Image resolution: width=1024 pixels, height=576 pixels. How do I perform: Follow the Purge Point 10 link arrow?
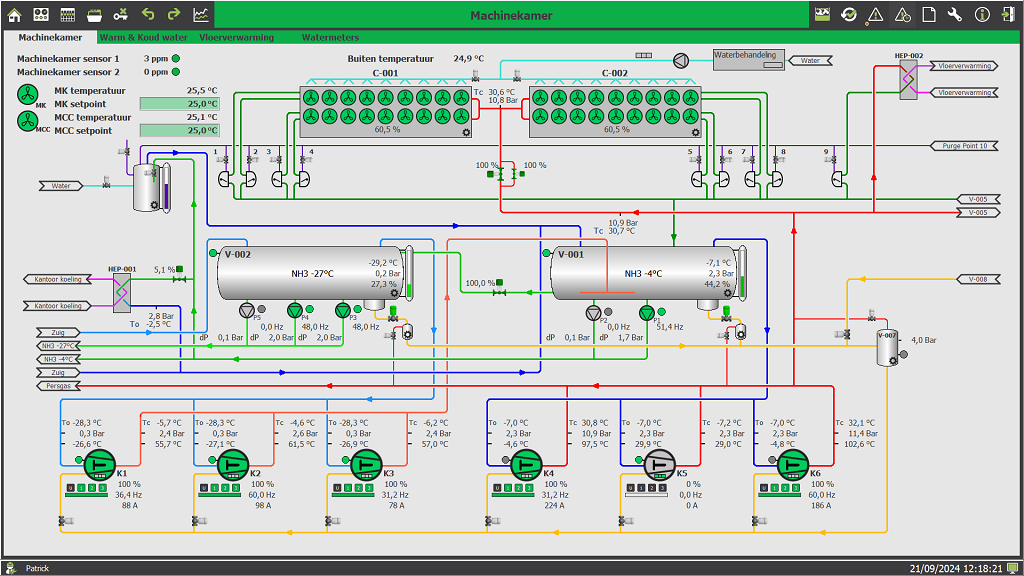click(x=965, y=146)
